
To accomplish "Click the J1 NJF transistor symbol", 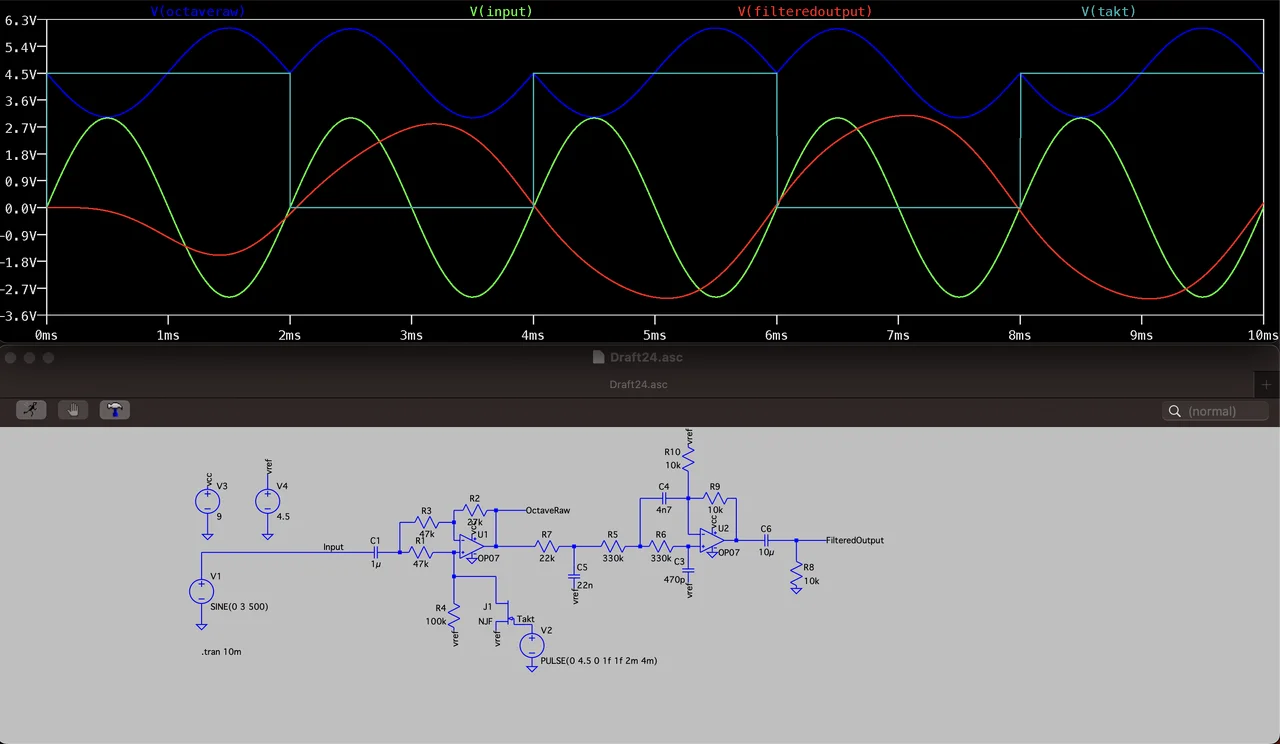I will point(507,613).
